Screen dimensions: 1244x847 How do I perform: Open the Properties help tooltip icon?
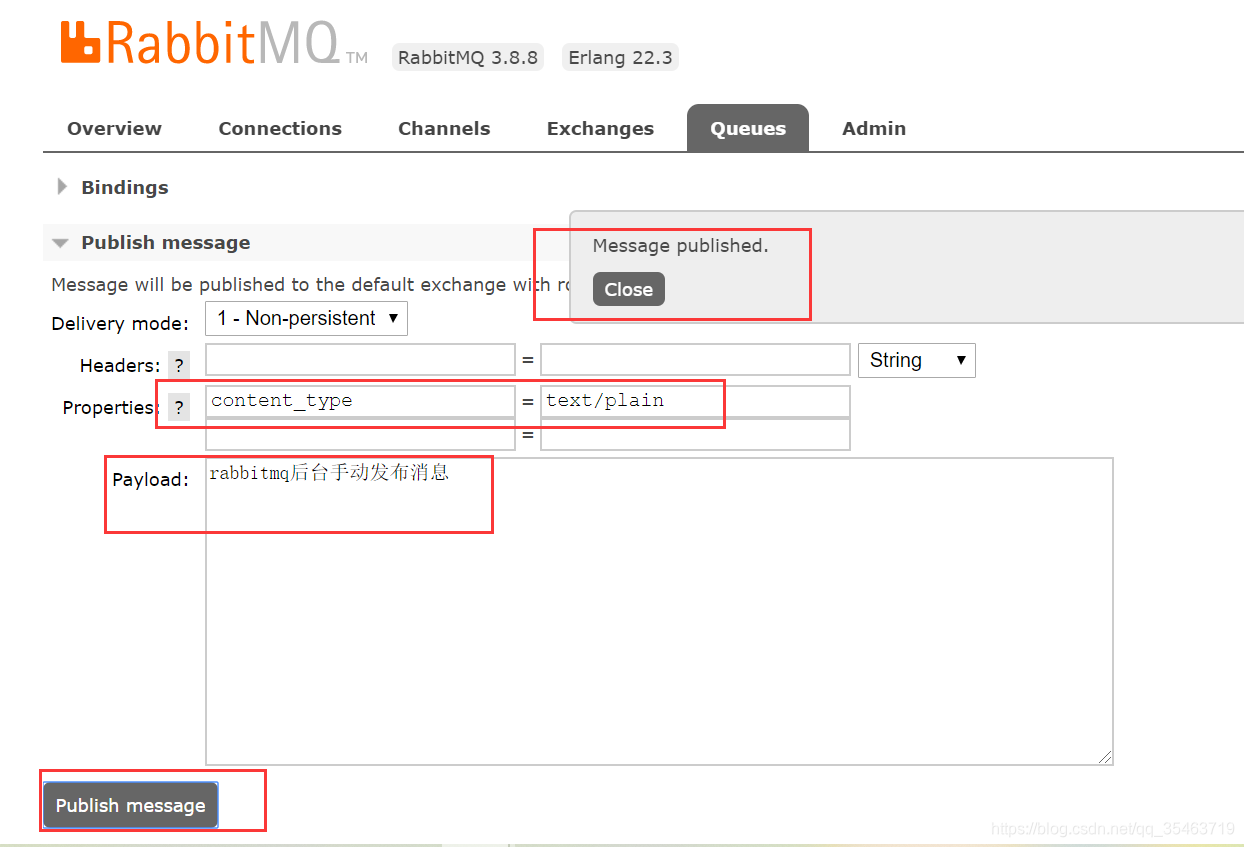click(x=179, y=407)
